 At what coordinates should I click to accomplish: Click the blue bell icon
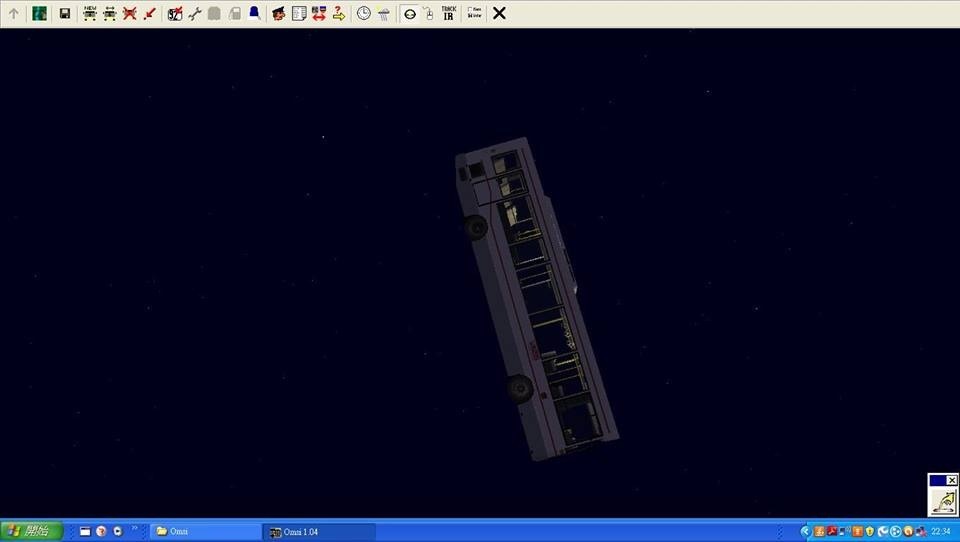coord(254,13)
